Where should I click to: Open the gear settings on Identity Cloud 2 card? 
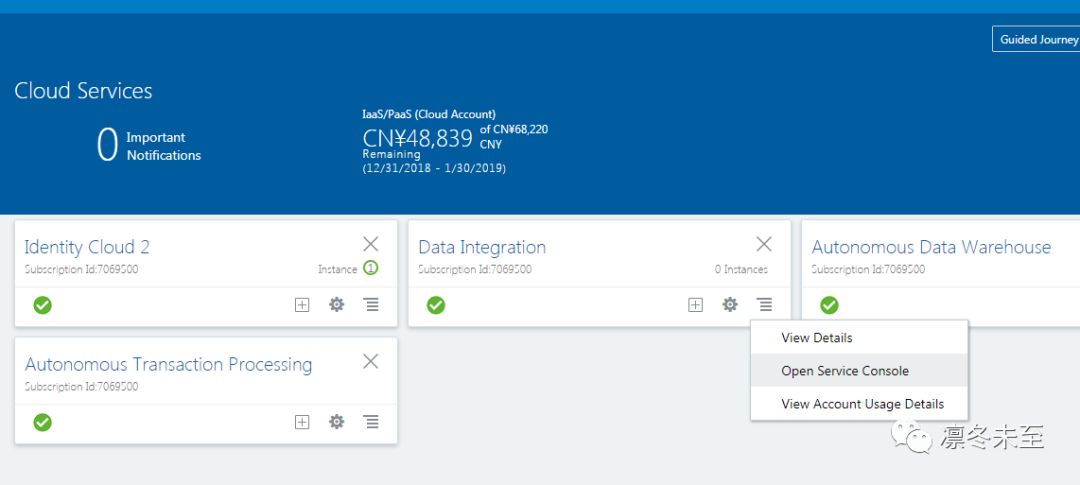337,305
